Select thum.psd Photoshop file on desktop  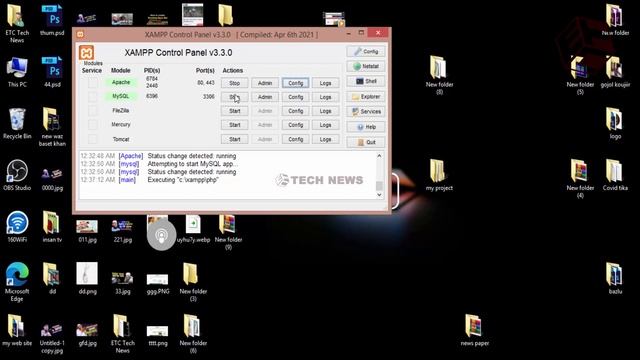[52, 21]
